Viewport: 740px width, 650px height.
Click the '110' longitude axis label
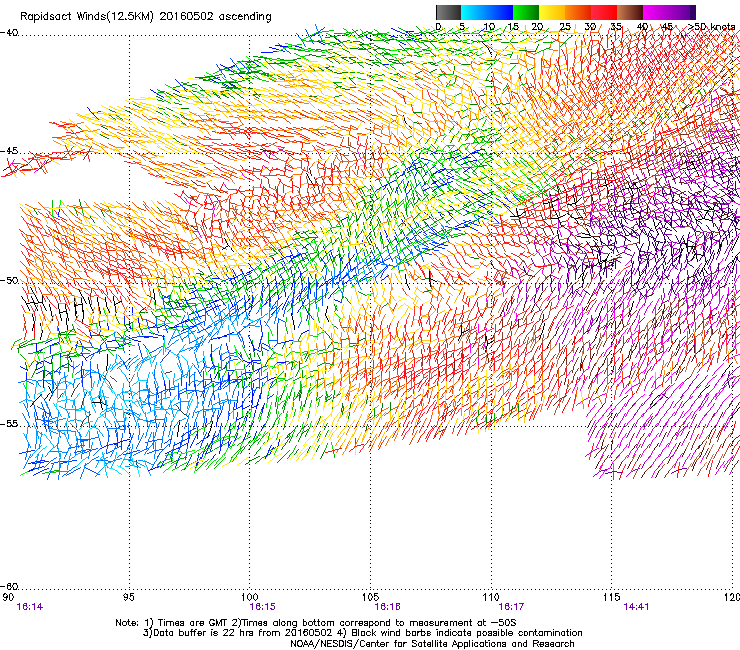click(491, 597)
